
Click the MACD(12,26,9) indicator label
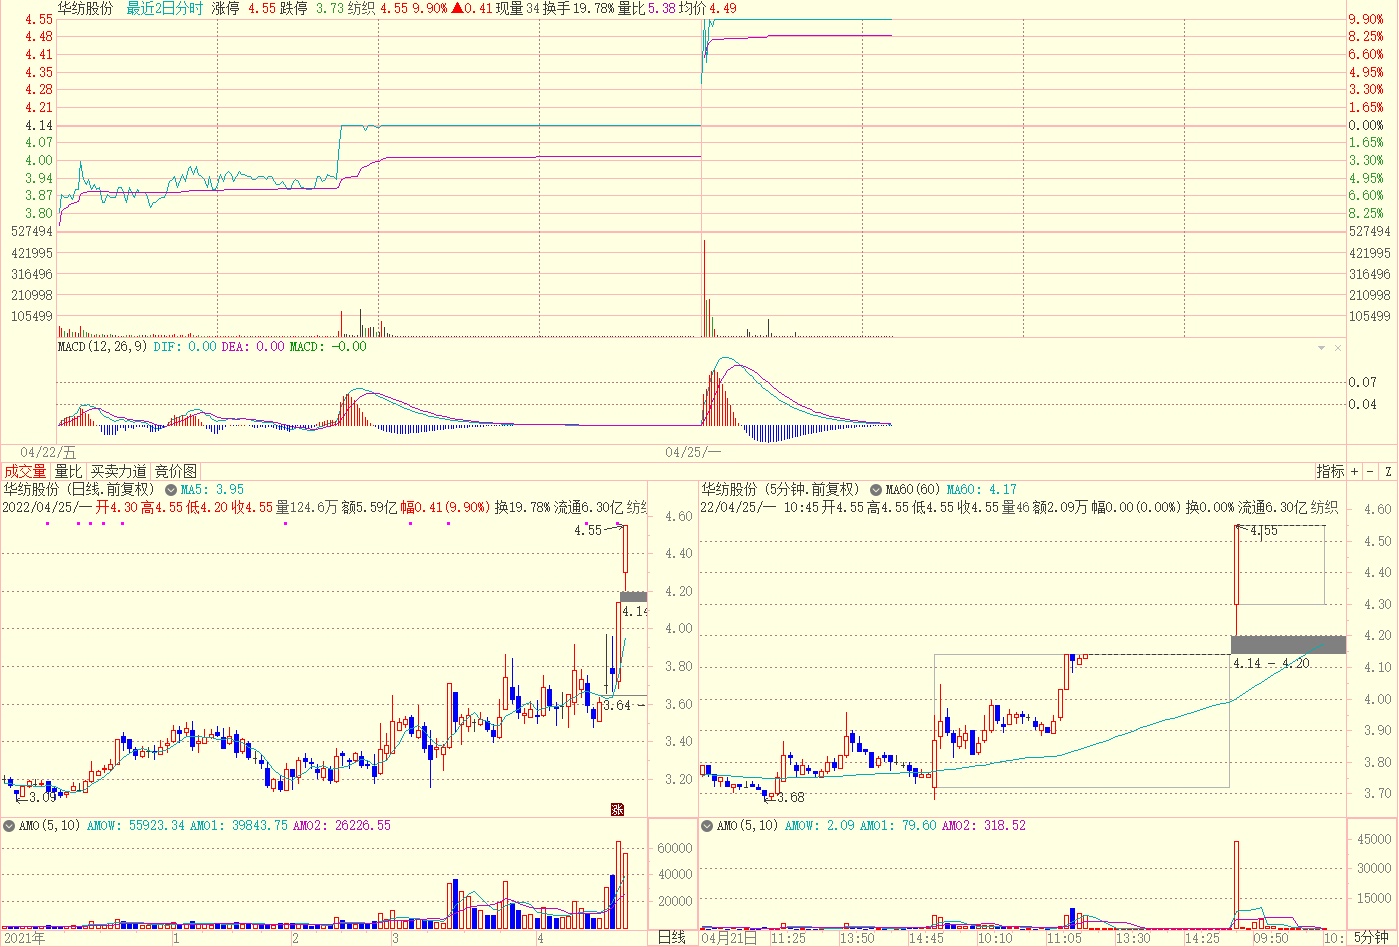102,347
